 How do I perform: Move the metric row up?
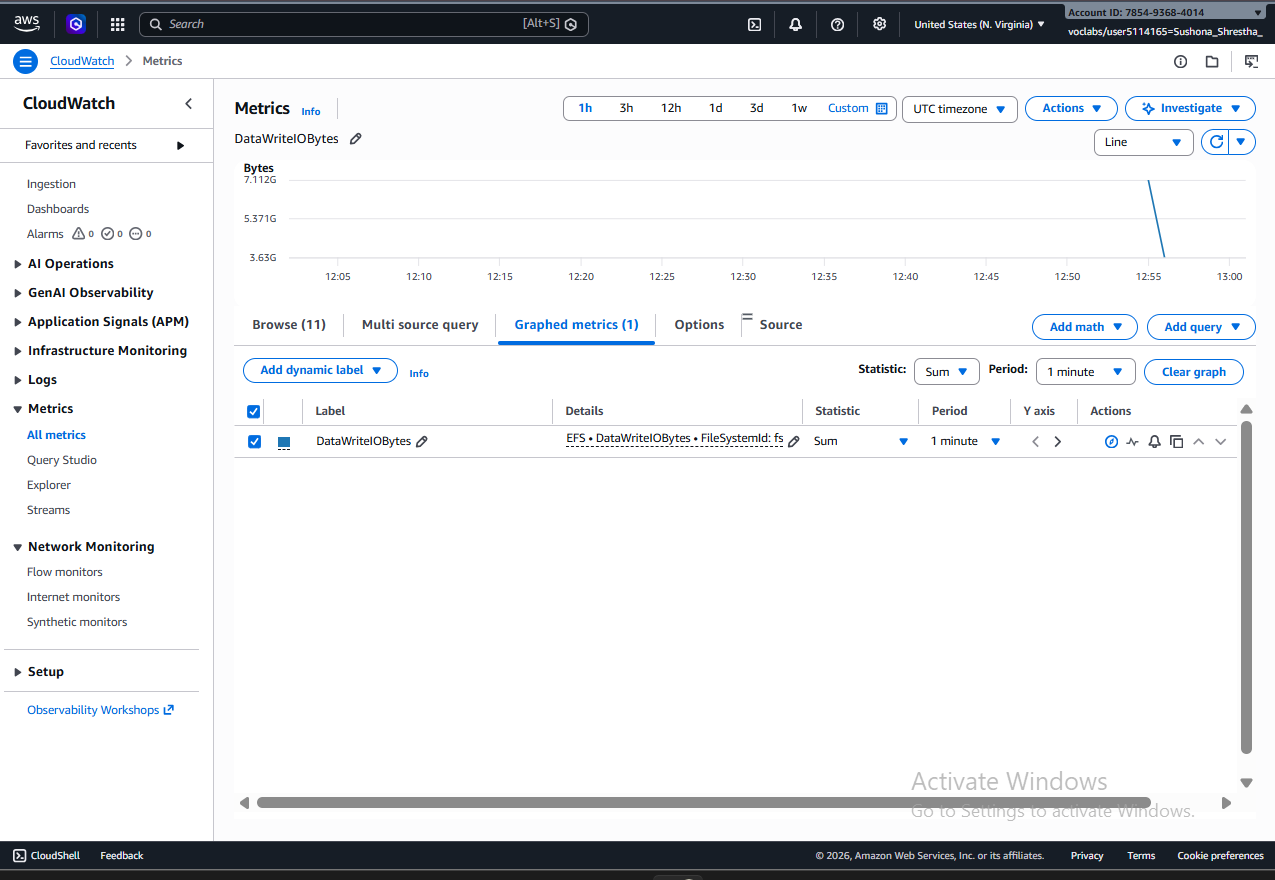point(1198,441)
